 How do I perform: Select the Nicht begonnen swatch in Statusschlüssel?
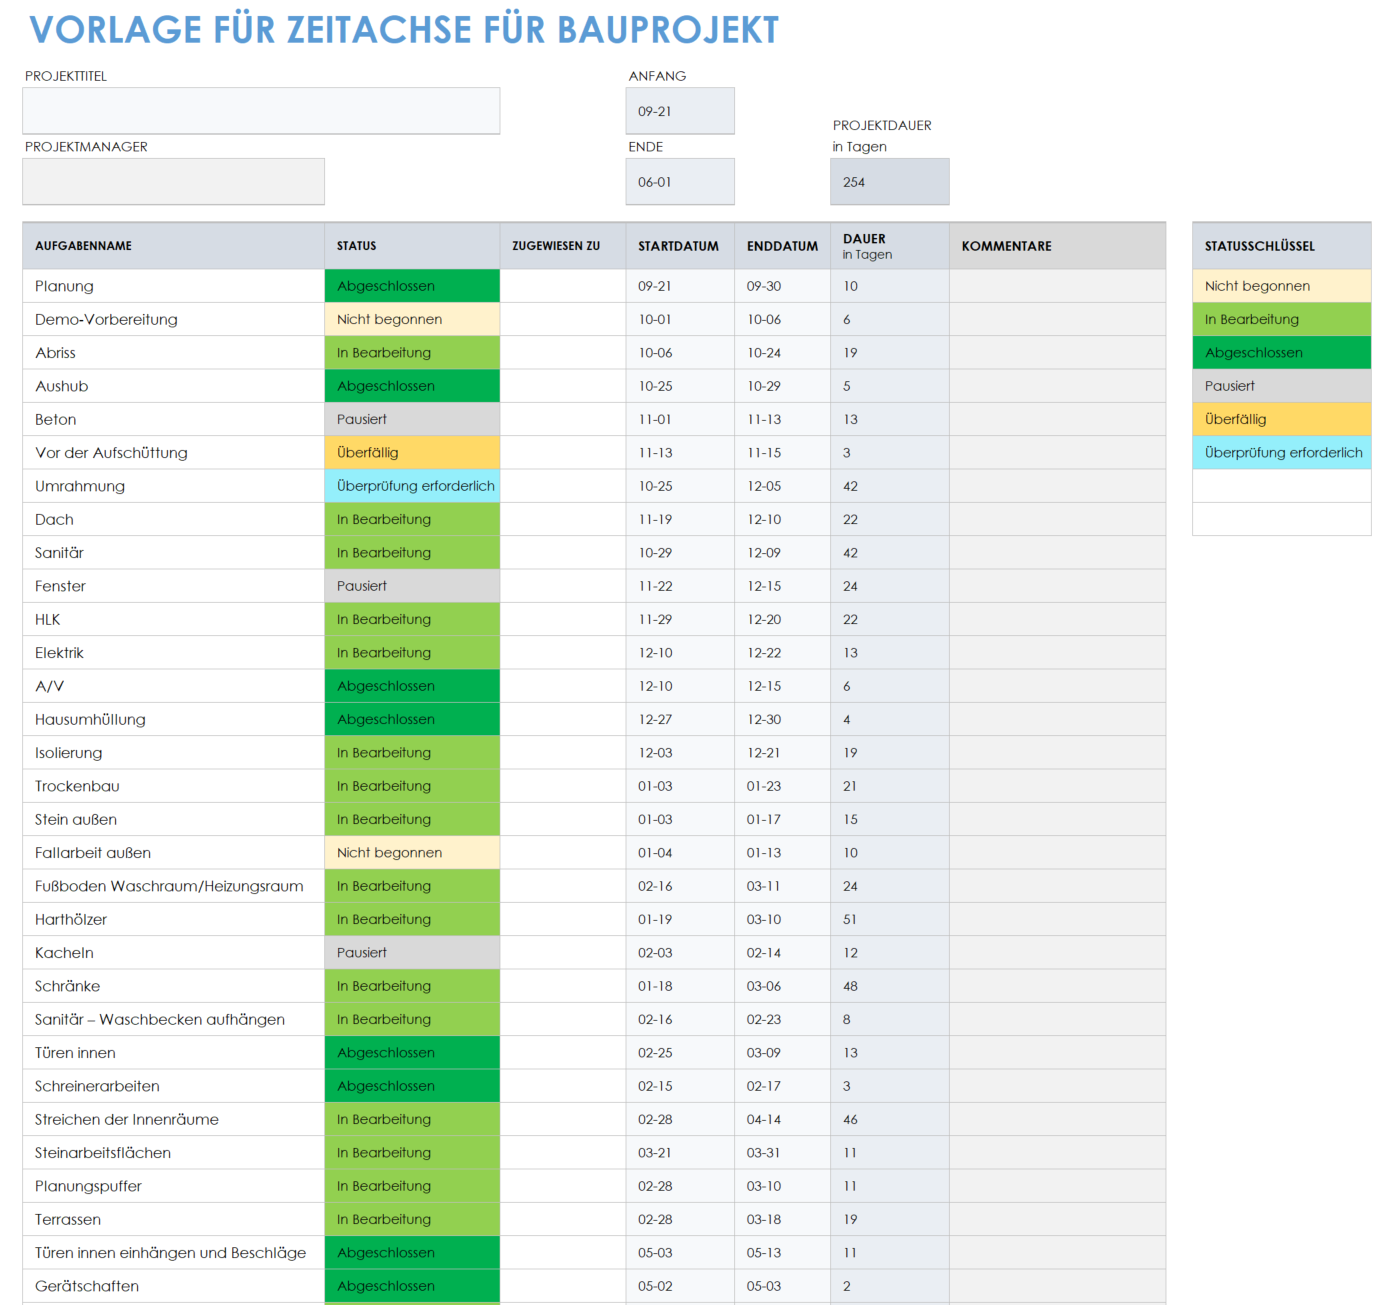point(1282,286)
